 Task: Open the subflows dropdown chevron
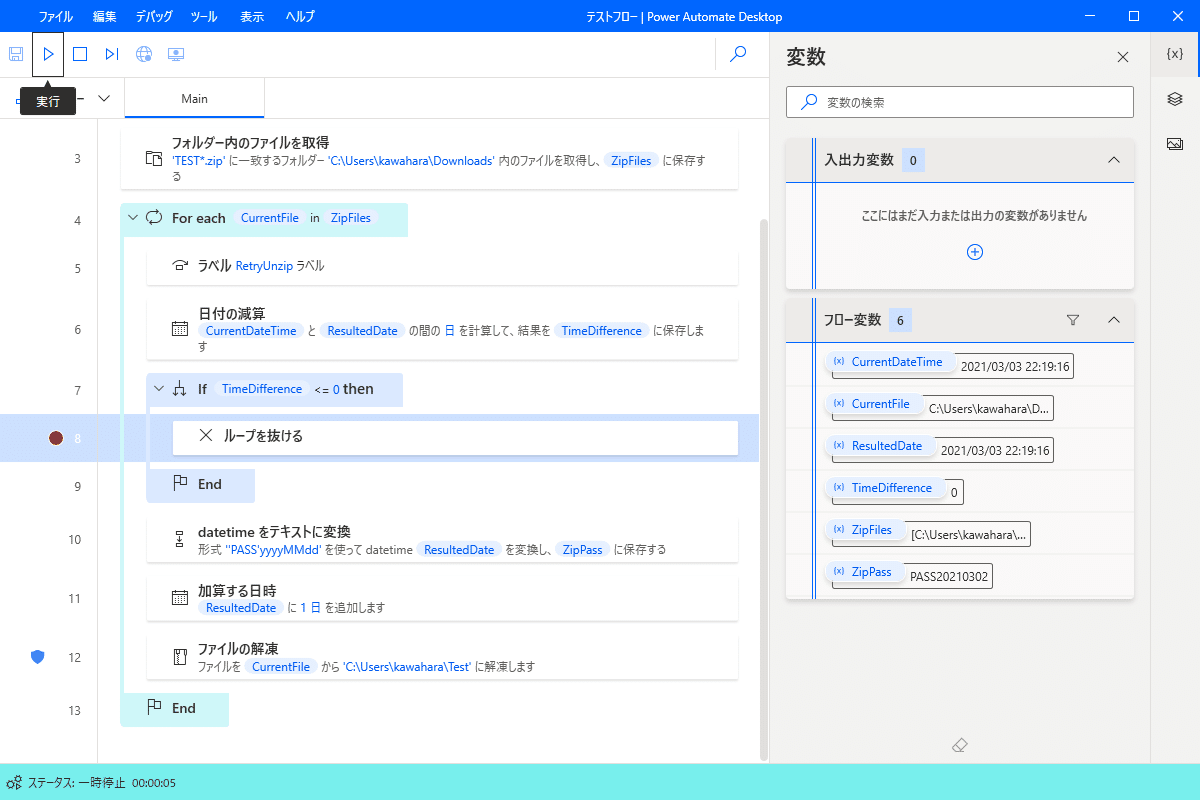[x=103, y=99]
